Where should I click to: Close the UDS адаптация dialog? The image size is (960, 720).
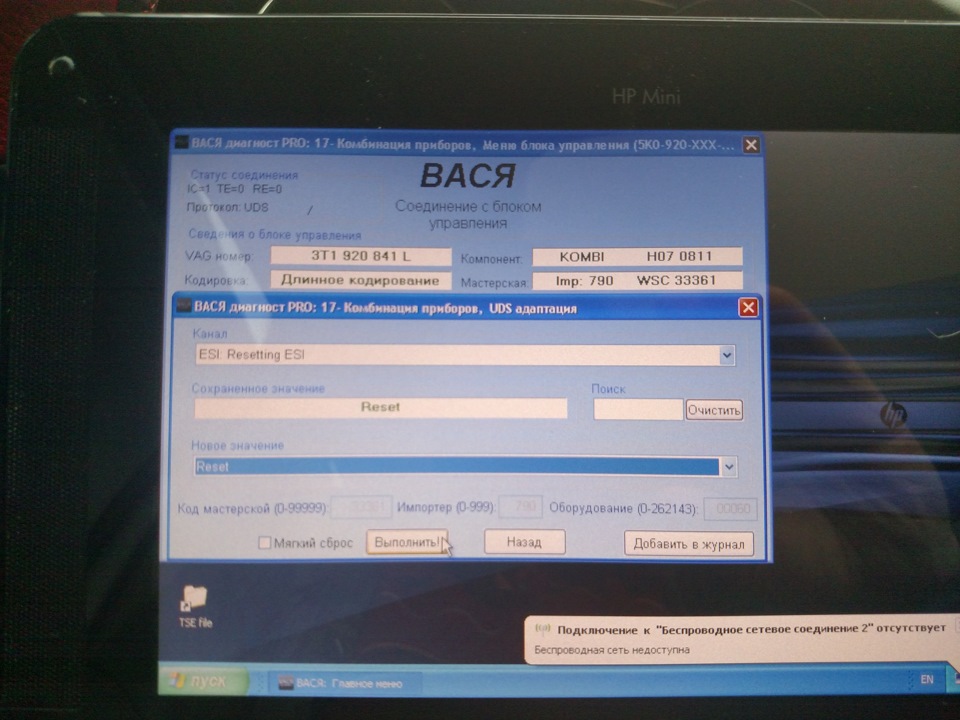[x=748, y=307]
